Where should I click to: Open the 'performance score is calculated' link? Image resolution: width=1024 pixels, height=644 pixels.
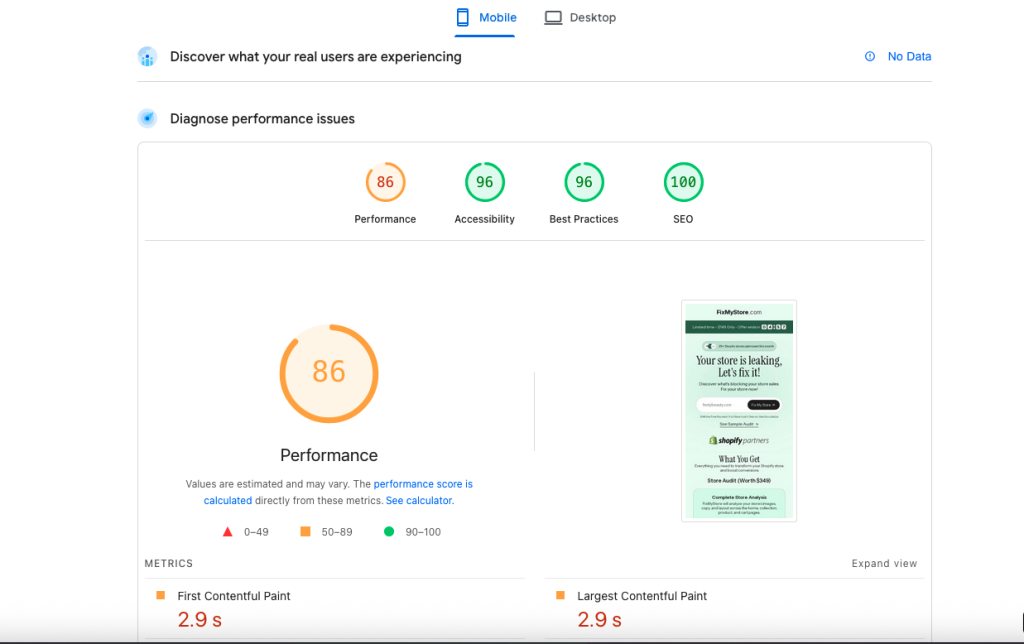[x=423, y=484]
